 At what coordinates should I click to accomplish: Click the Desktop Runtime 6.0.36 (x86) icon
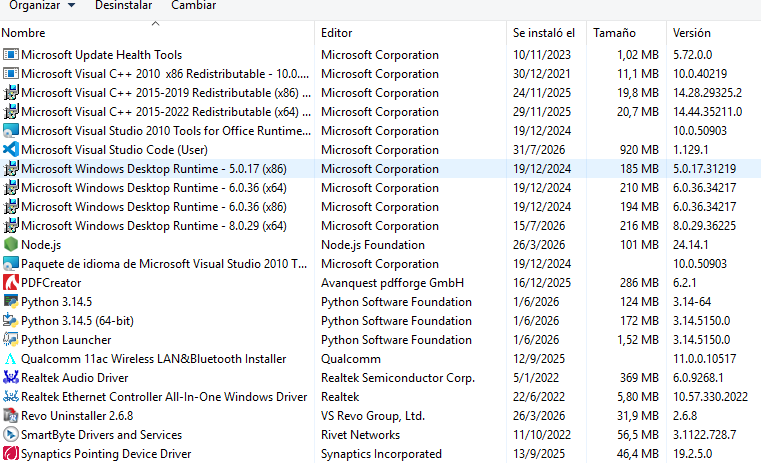11,206
